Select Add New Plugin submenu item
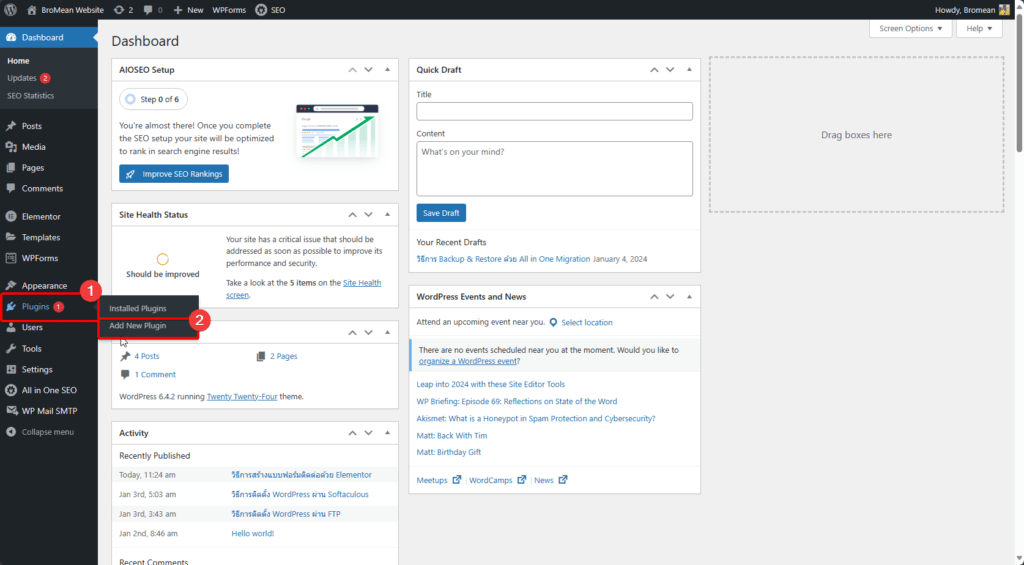This screenshot has height=565, width=1024. [138, 326]
